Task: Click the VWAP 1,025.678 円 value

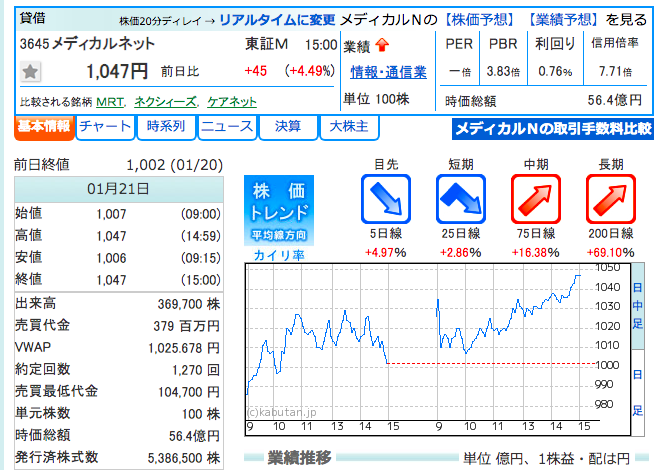Action: tap(184, 348)
